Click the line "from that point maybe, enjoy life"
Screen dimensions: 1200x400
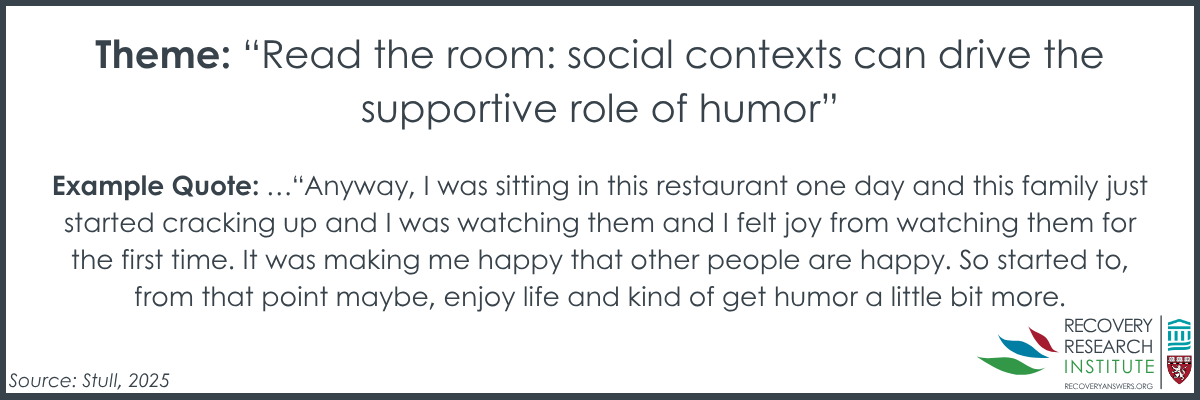[600, 299]
